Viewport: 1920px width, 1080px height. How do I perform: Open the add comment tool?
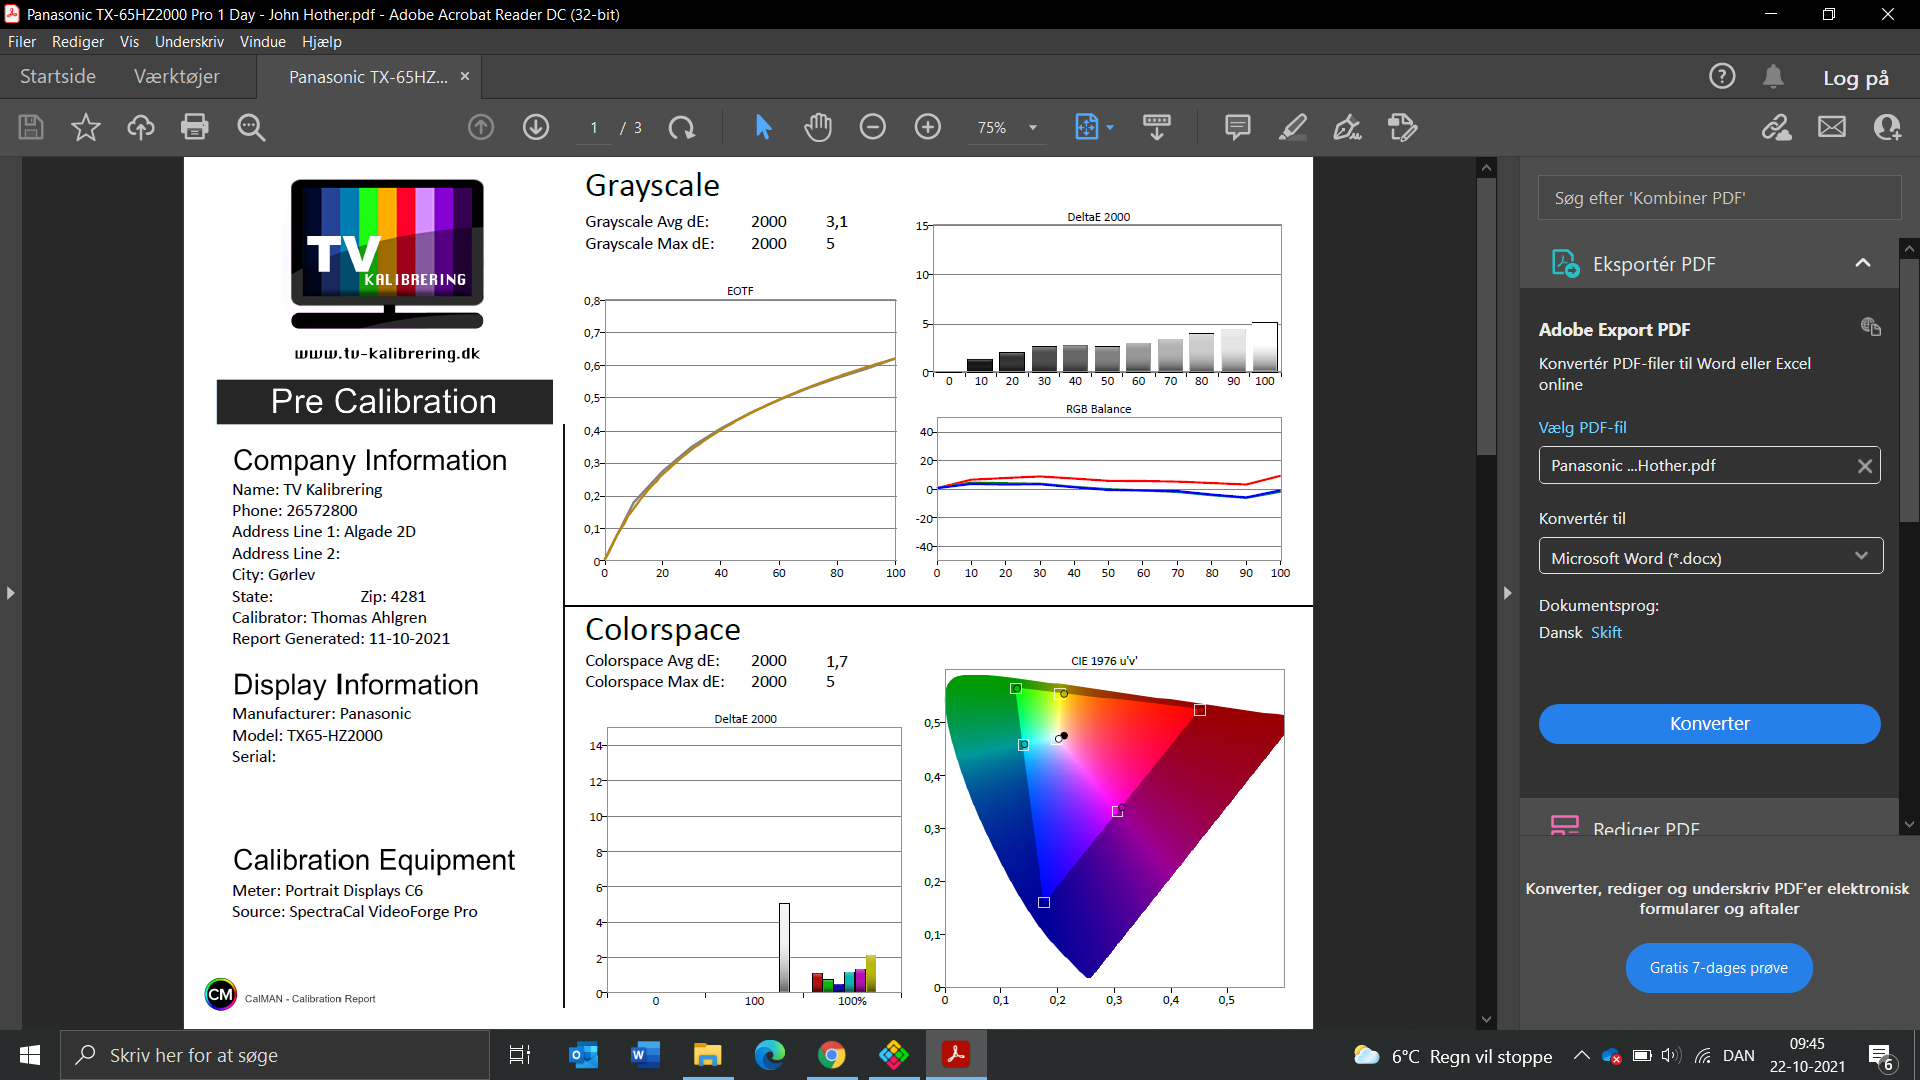(x=1237, y=127)
